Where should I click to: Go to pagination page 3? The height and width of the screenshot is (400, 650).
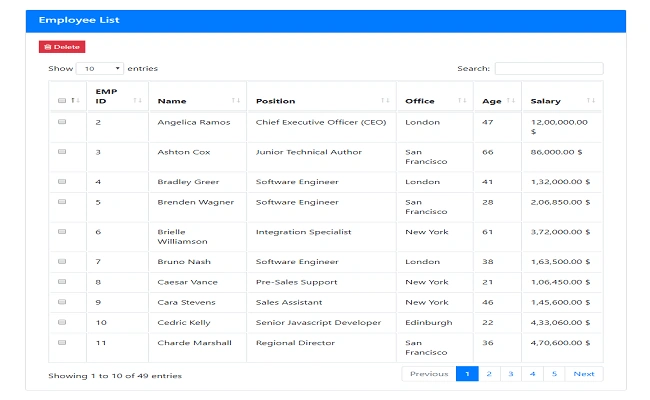(511, 374)
